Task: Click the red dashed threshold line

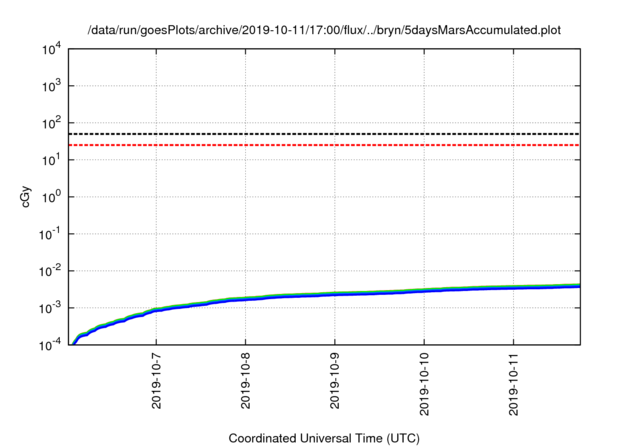Action: [x=324, y=145]
